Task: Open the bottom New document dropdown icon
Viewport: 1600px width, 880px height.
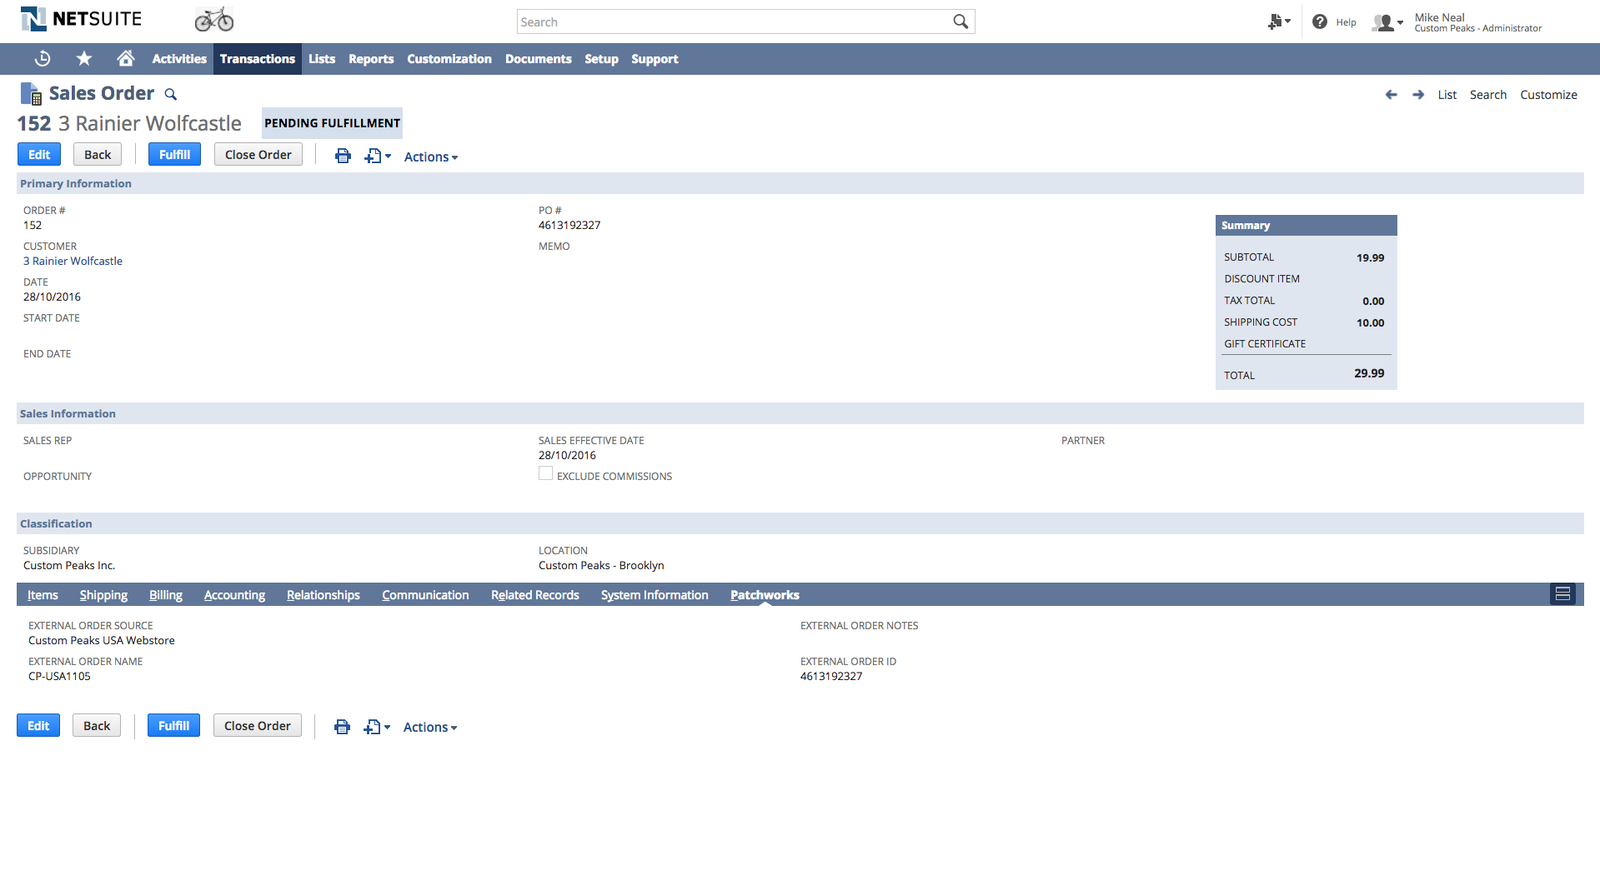Action: point(377,727)
